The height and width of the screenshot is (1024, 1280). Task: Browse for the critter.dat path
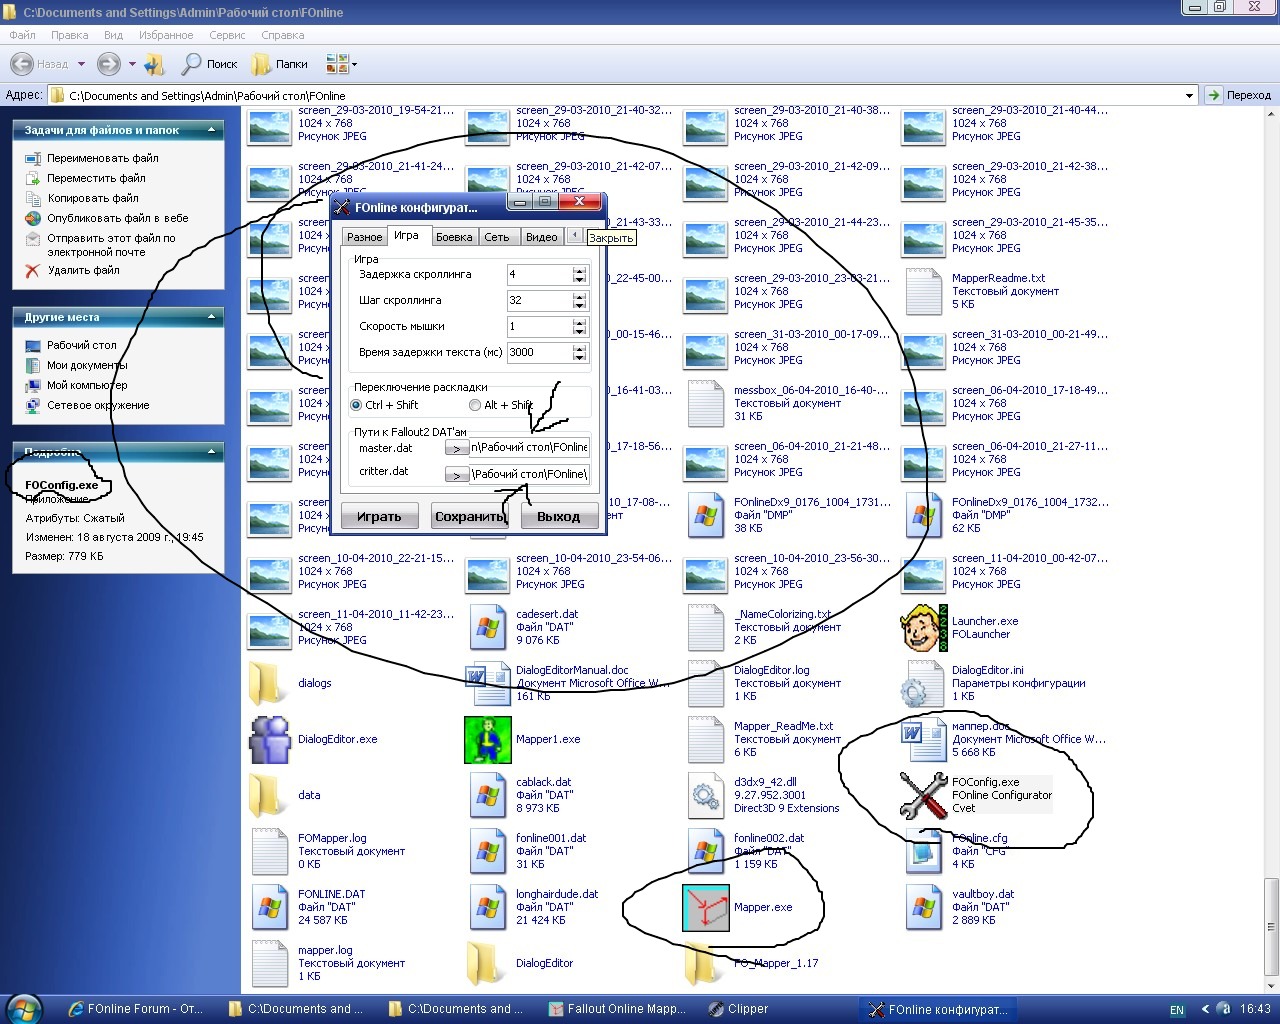(457, 475)
